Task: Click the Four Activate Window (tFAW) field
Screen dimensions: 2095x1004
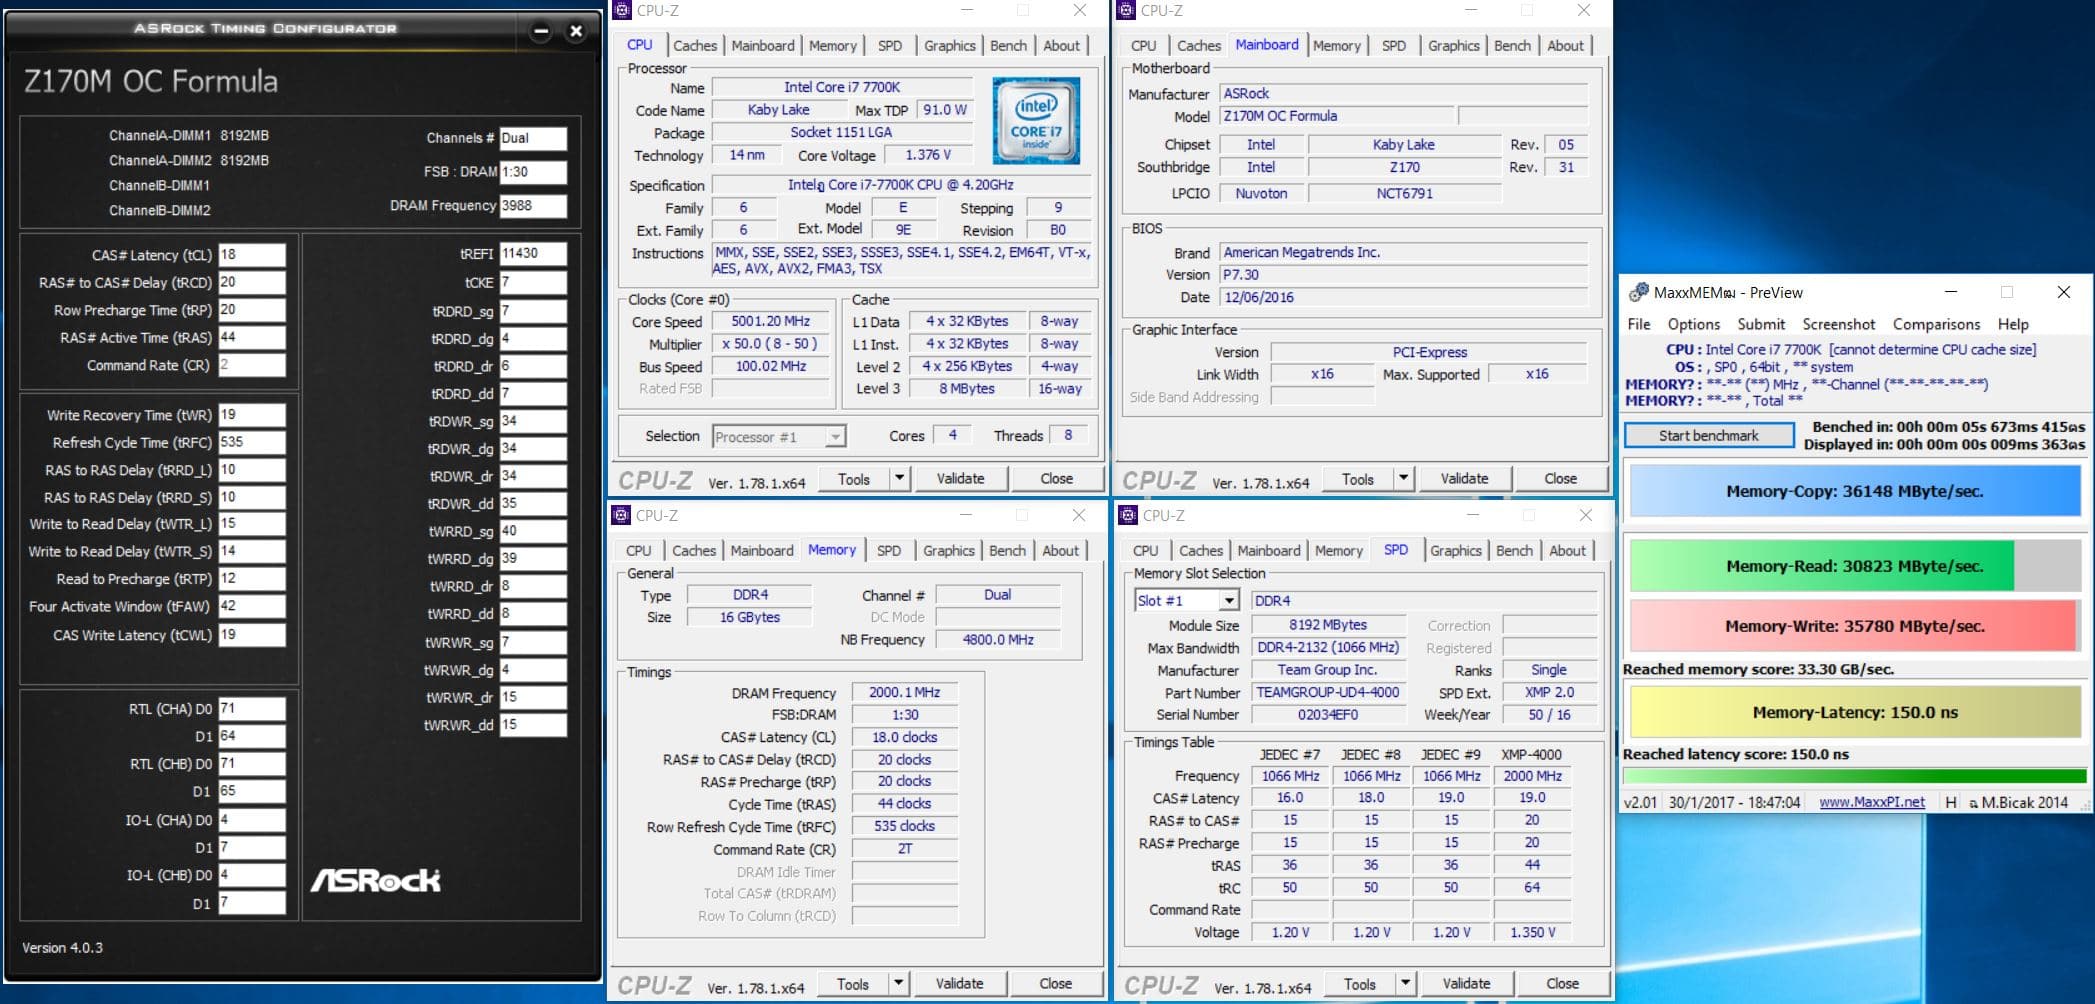Action: click(x=252, y=606)
